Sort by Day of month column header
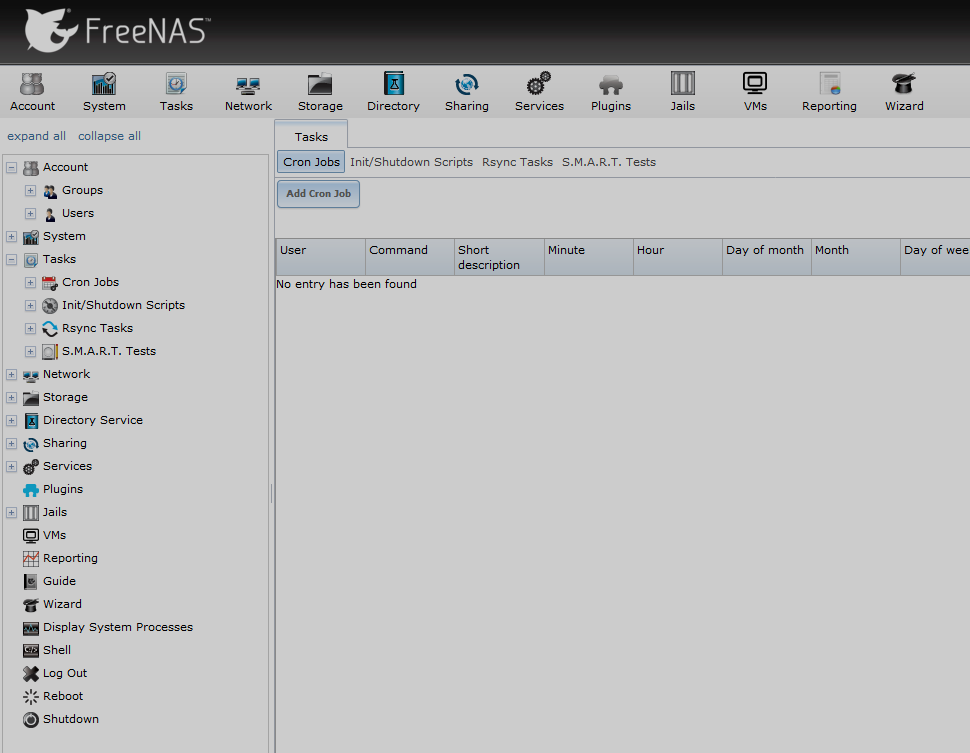 766,257
